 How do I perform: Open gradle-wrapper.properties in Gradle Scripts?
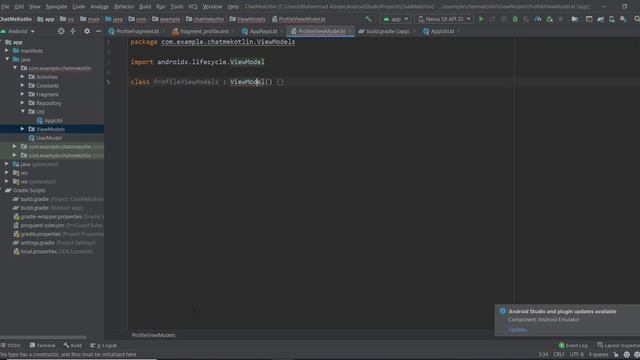tap(51, 217)
